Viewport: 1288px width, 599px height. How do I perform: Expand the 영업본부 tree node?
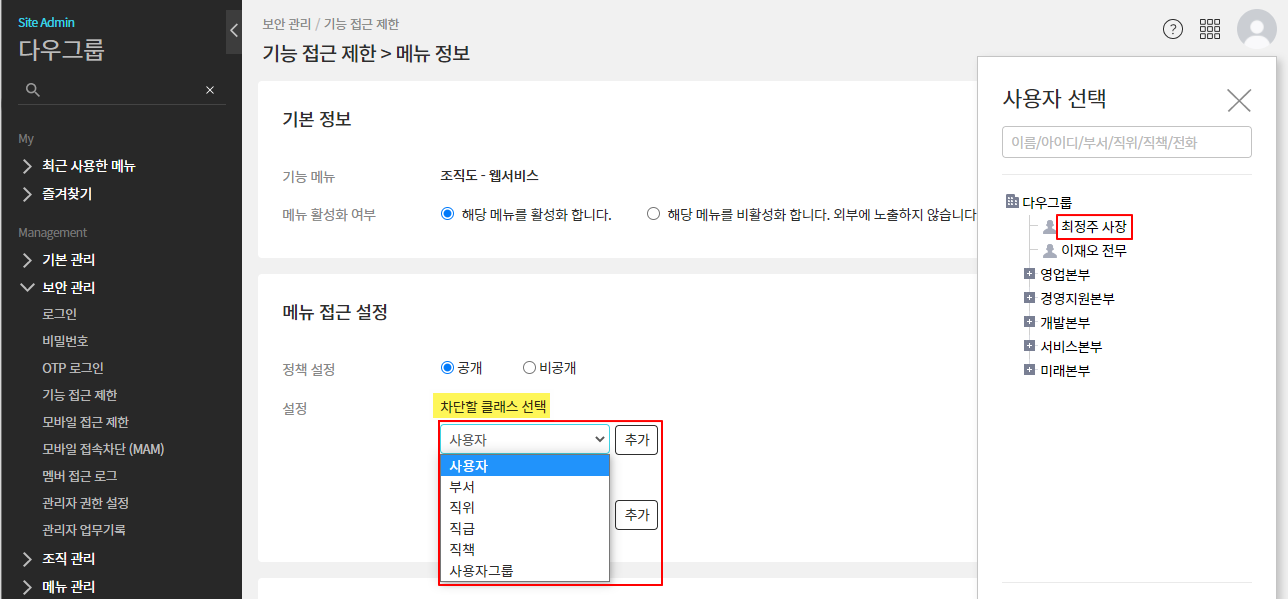pyautogui.click(x=1029, y=274)
